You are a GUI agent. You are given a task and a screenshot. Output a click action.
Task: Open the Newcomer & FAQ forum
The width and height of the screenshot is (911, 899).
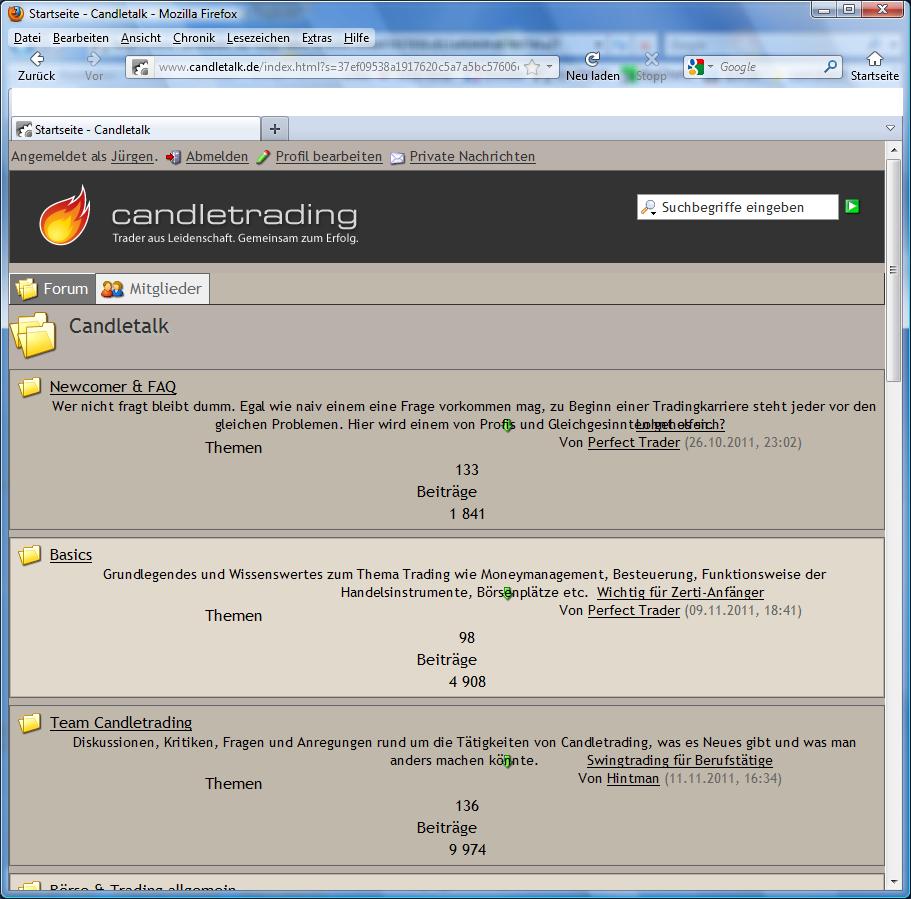pos(113,387)
